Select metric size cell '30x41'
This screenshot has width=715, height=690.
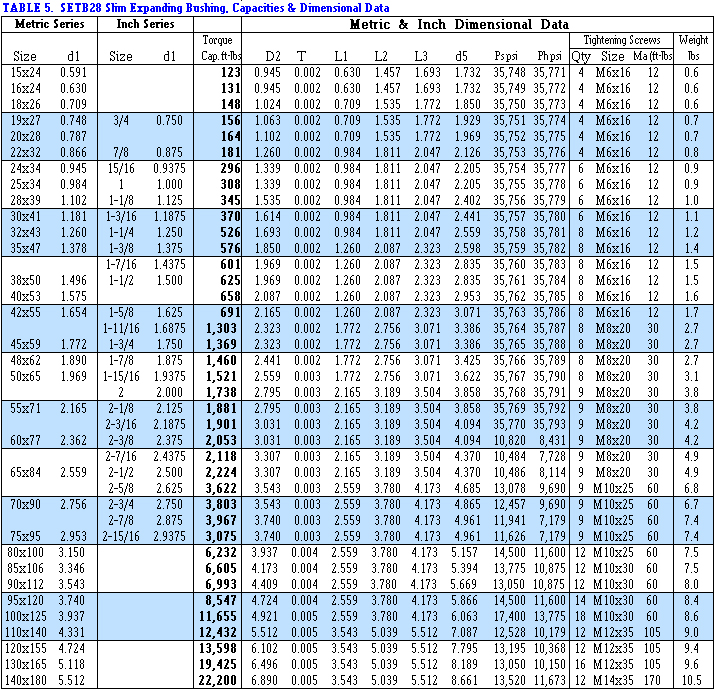[x=26, y=216]
